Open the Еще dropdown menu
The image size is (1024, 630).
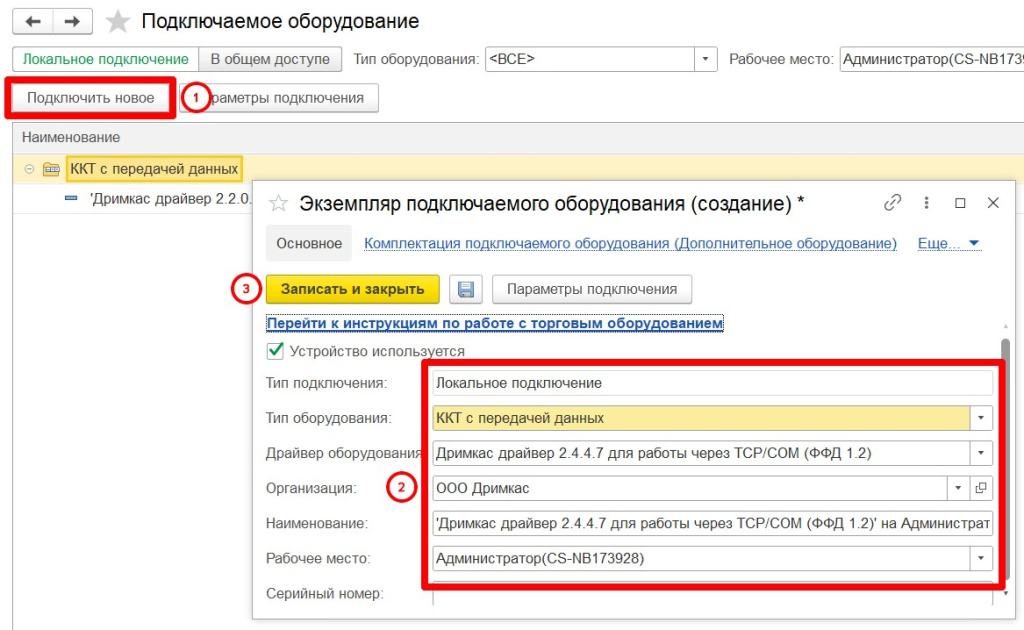click(x=949, y=243)
